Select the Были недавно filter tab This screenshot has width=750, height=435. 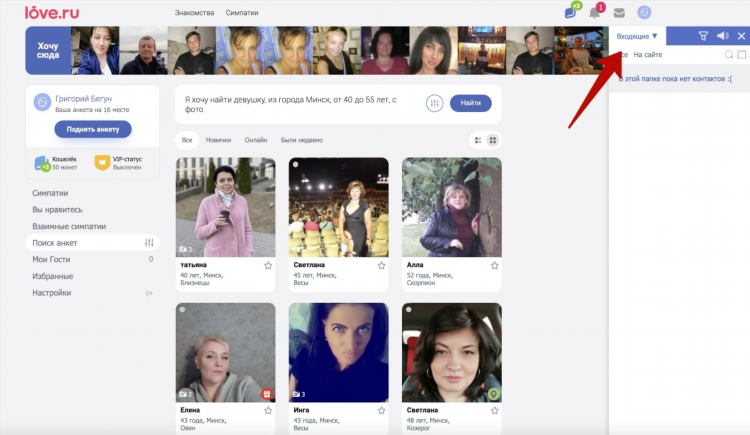(302, 140)
